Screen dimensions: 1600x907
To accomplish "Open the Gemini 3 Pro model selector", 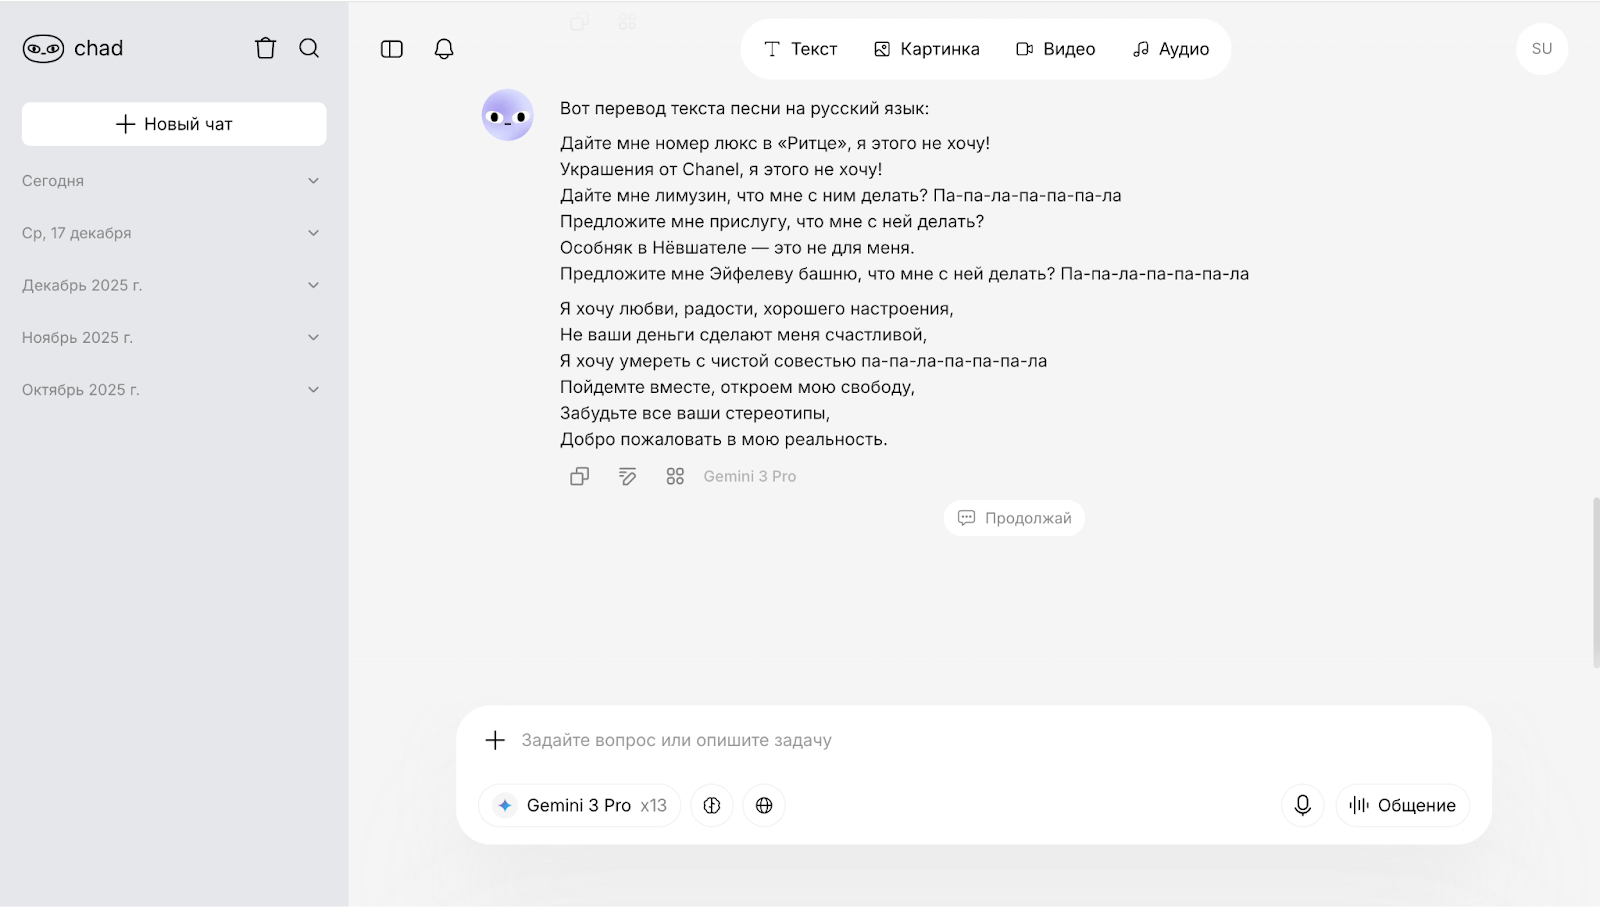I will pos(580,805).
